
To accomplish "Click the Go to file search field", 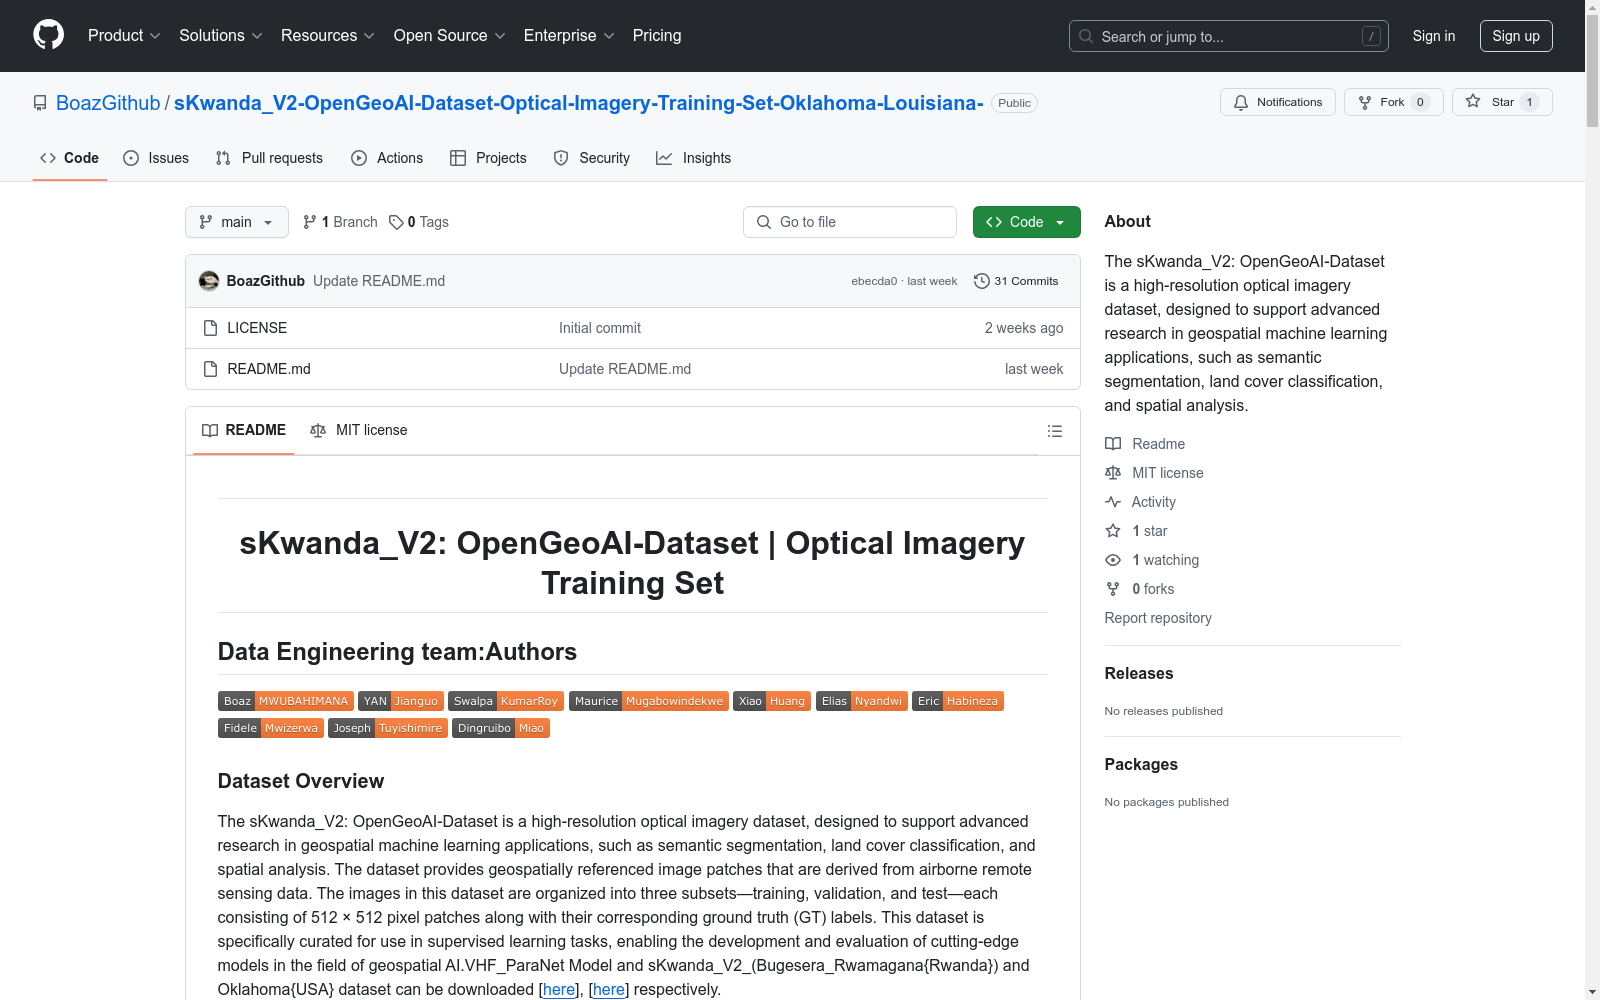I will (850, 222).
